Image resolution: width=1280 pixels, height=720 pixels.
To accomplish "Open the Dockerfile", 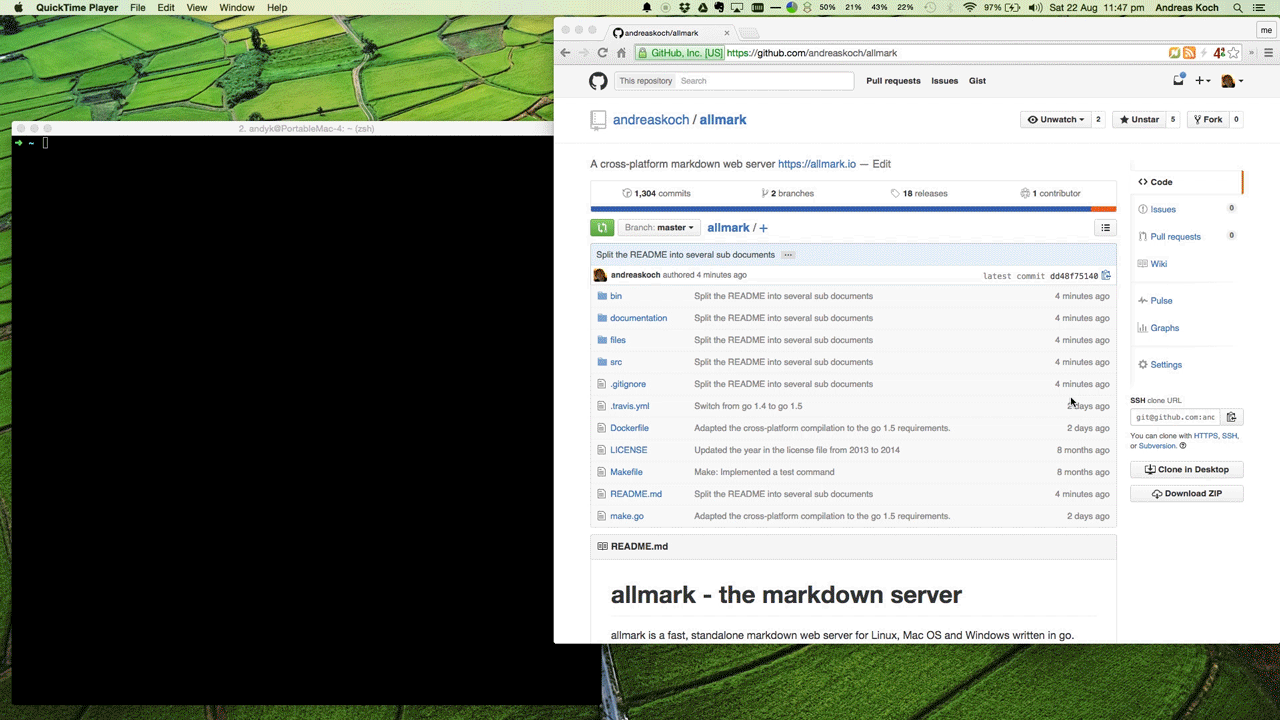I will click(x=629, y=428).
